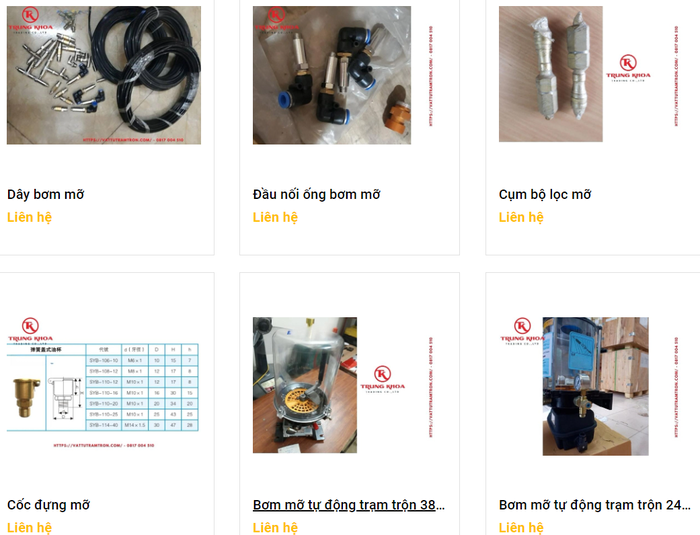700x535 pixels.
Task: Open the Dây bơm mỡ product image
Action: [104, 75]
